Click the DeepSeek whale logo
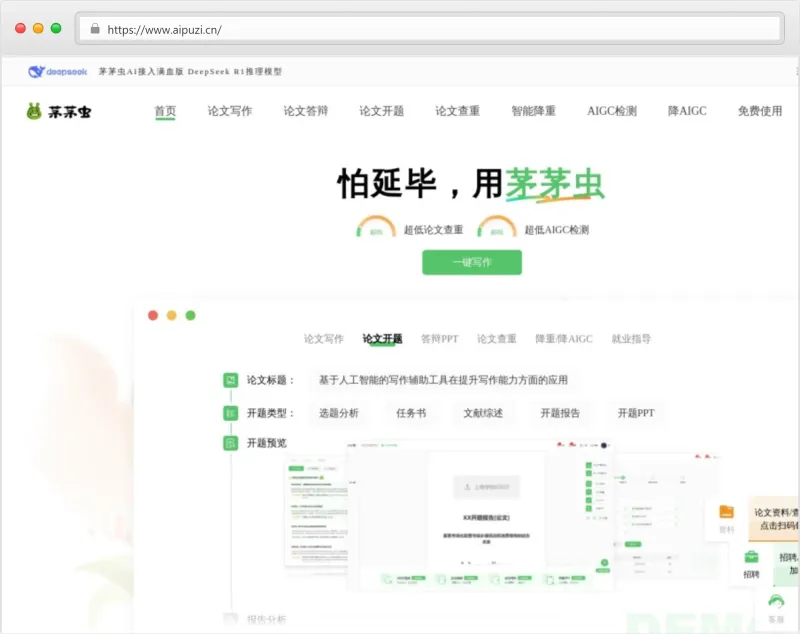This screenshot has width=800, height=634. [x=58, y=71]
